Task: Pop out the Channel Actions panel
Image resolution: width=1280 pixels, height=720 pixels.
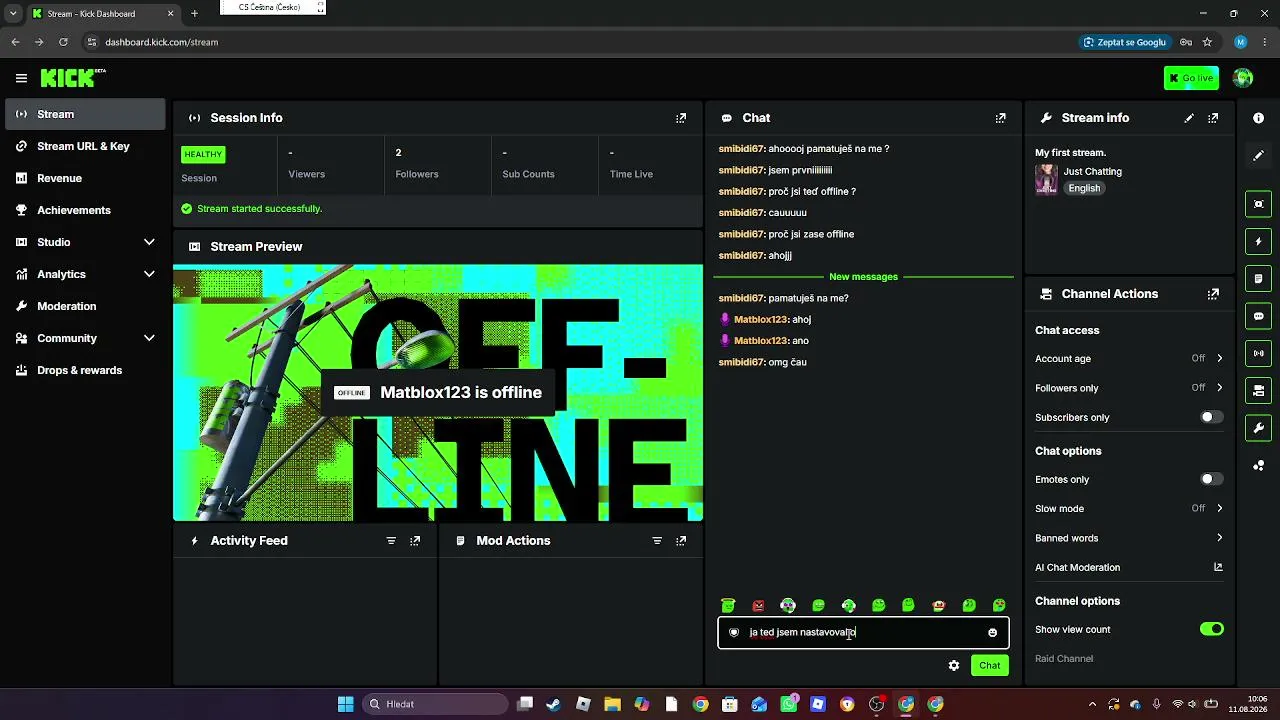Action: click(1213, 294)
